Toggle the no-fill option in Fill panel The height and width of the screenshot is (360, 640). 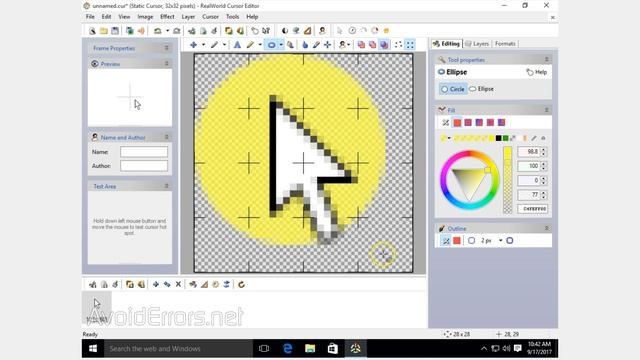446,122
